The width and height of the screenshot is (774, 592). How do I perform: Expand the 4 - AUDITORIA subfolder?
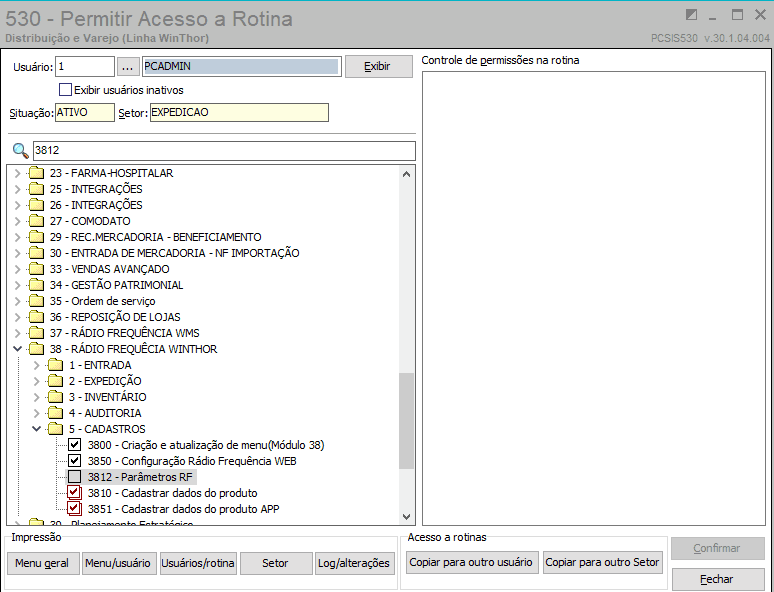(x=37, y=413)
